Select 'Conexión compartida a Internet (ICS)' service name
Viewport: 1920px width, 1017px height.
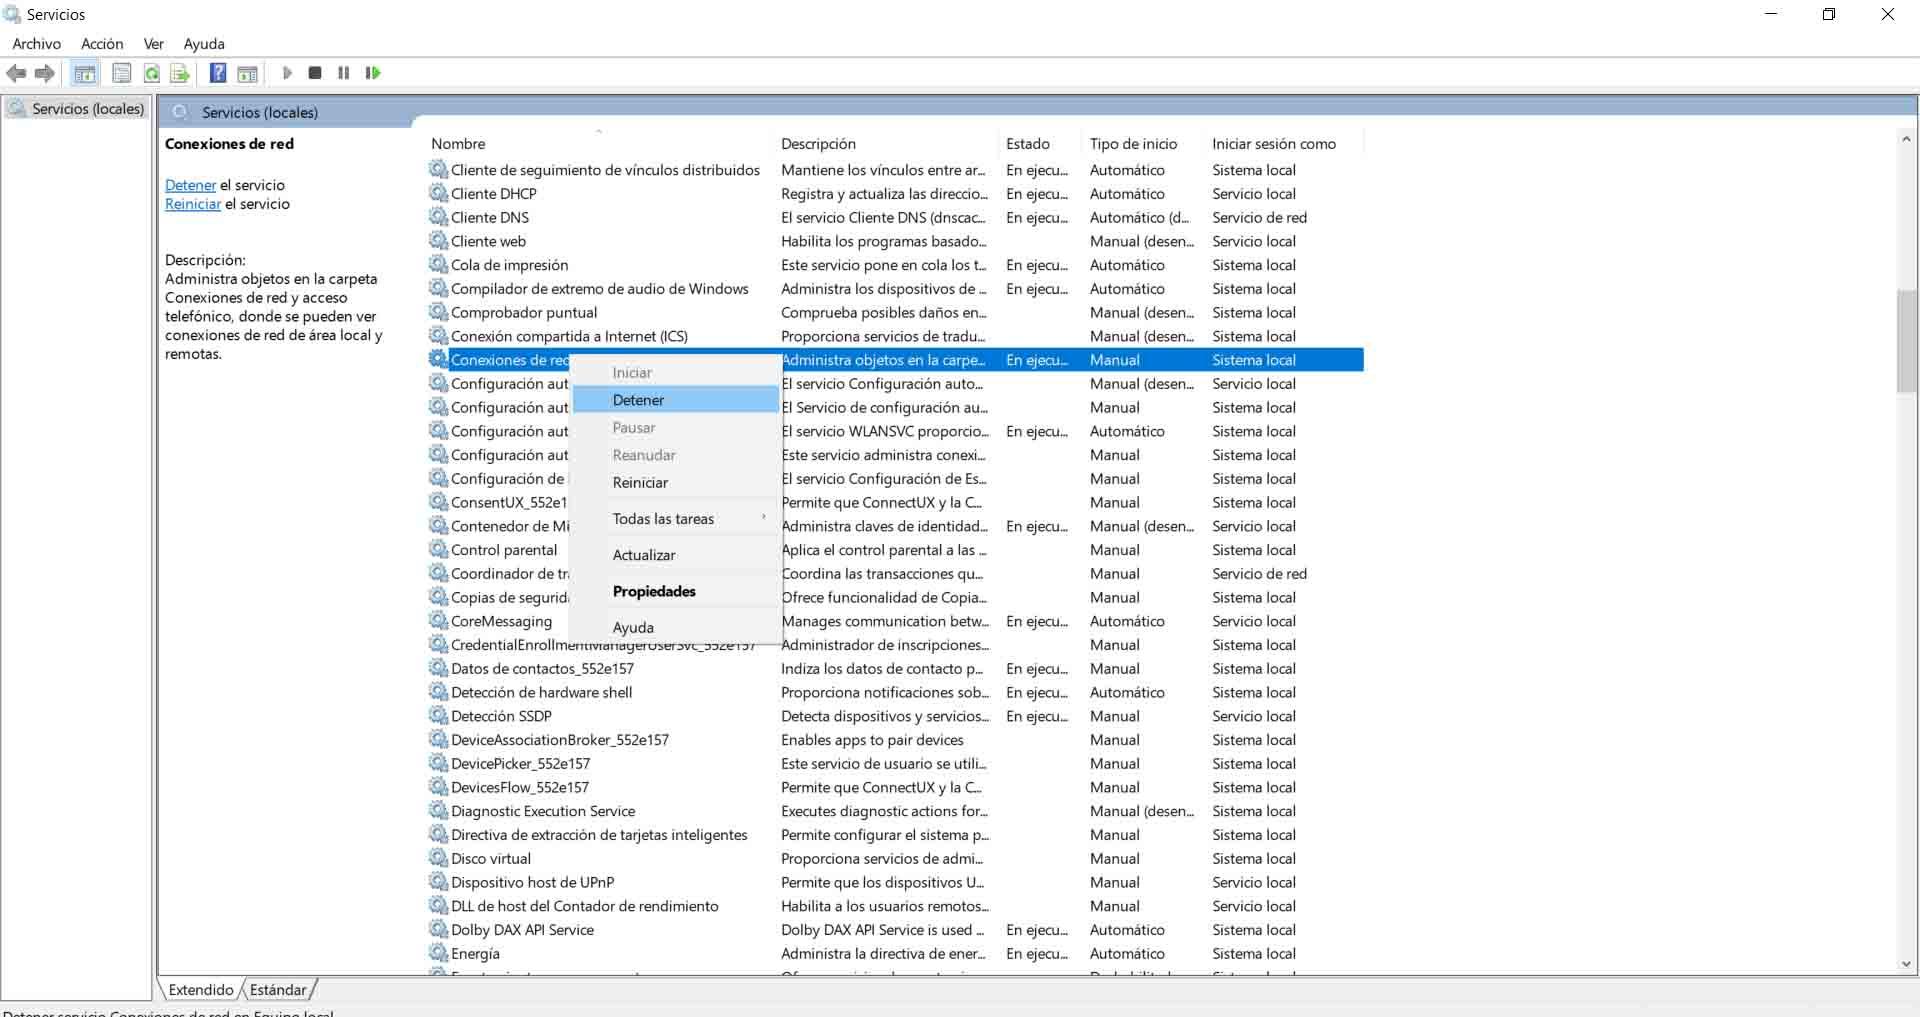coord(569,336)
